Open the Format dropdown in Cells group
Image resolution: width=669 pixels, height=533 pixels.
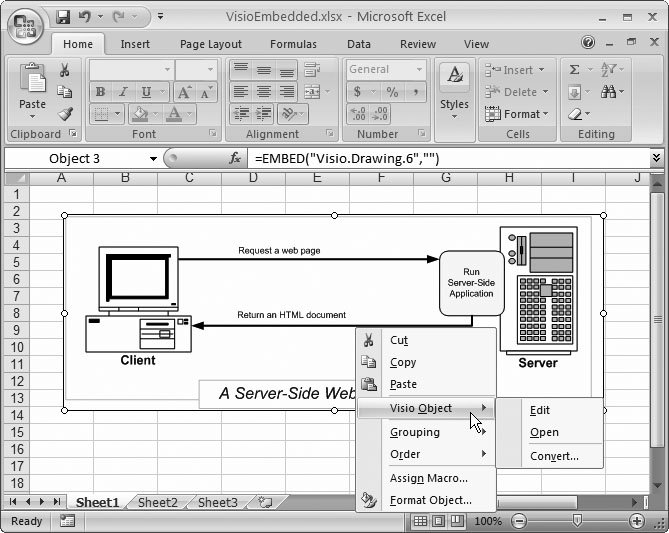click(517, 114)
